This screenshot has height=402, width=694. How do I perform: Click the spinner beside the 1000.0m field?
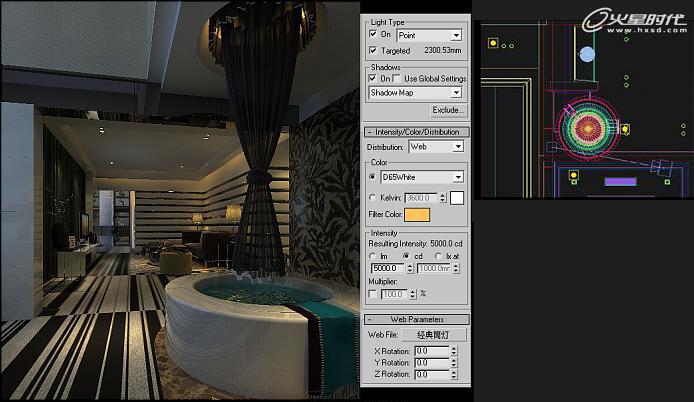tap(456, 268)
